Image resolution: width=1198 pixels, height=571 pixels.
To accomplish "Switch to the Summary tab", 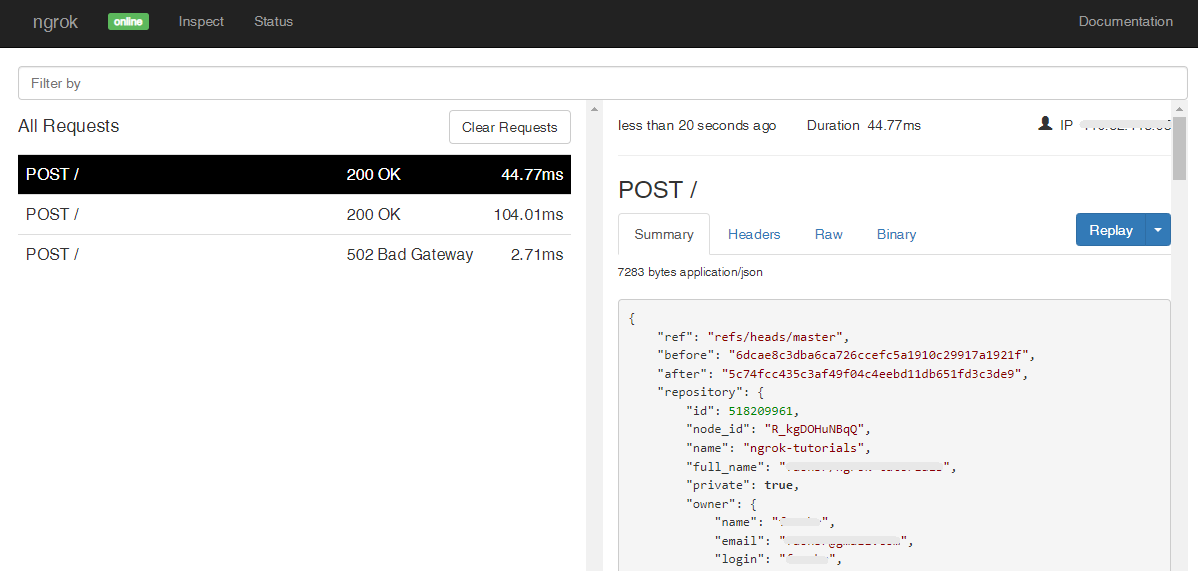I will pyautogui.click(x=664, y=234).
